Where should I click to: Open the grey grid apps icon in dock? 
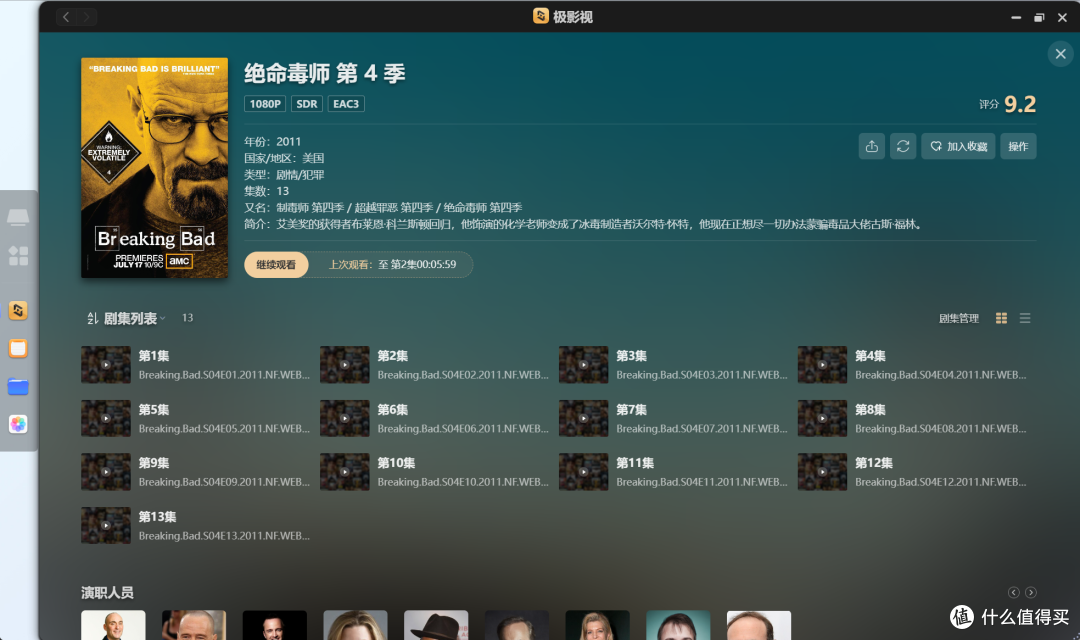coord(18,256)
